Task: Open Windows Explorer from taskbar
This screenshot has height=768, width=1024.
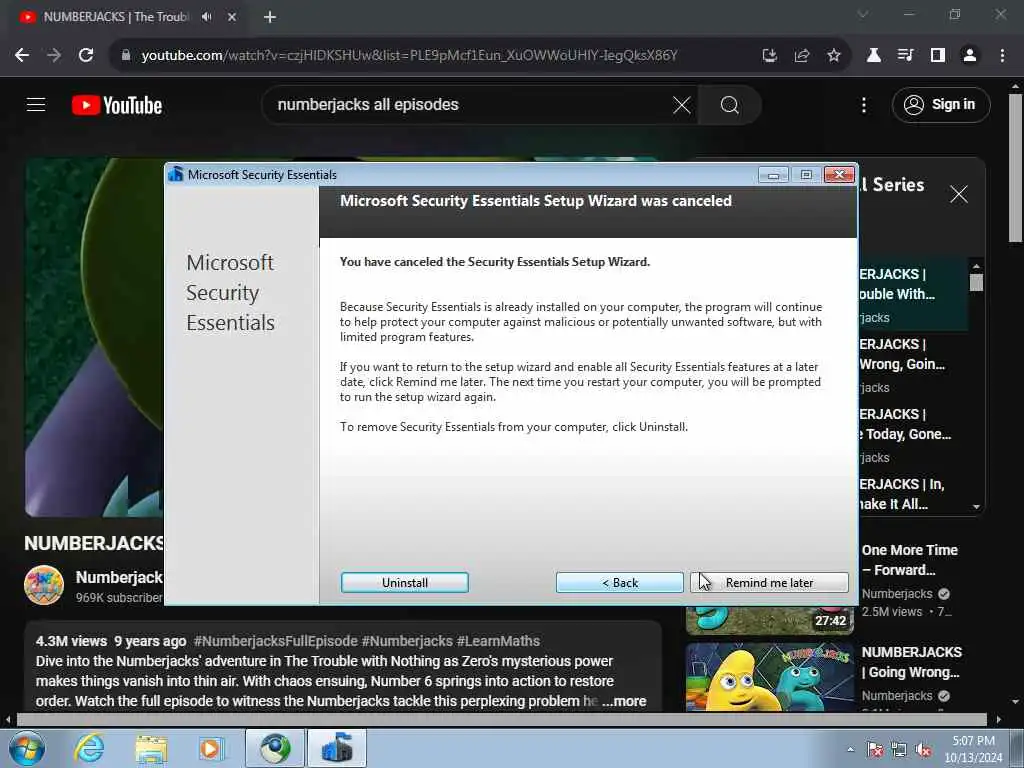Action: (151, 748)
